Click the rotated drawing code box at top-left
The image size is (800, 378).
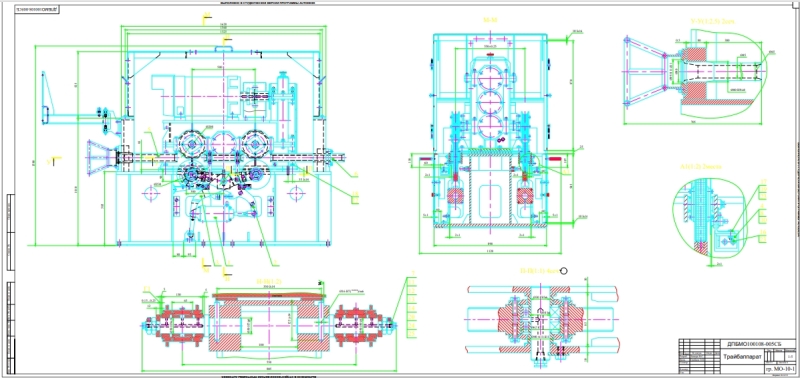(x=36, y=10)
